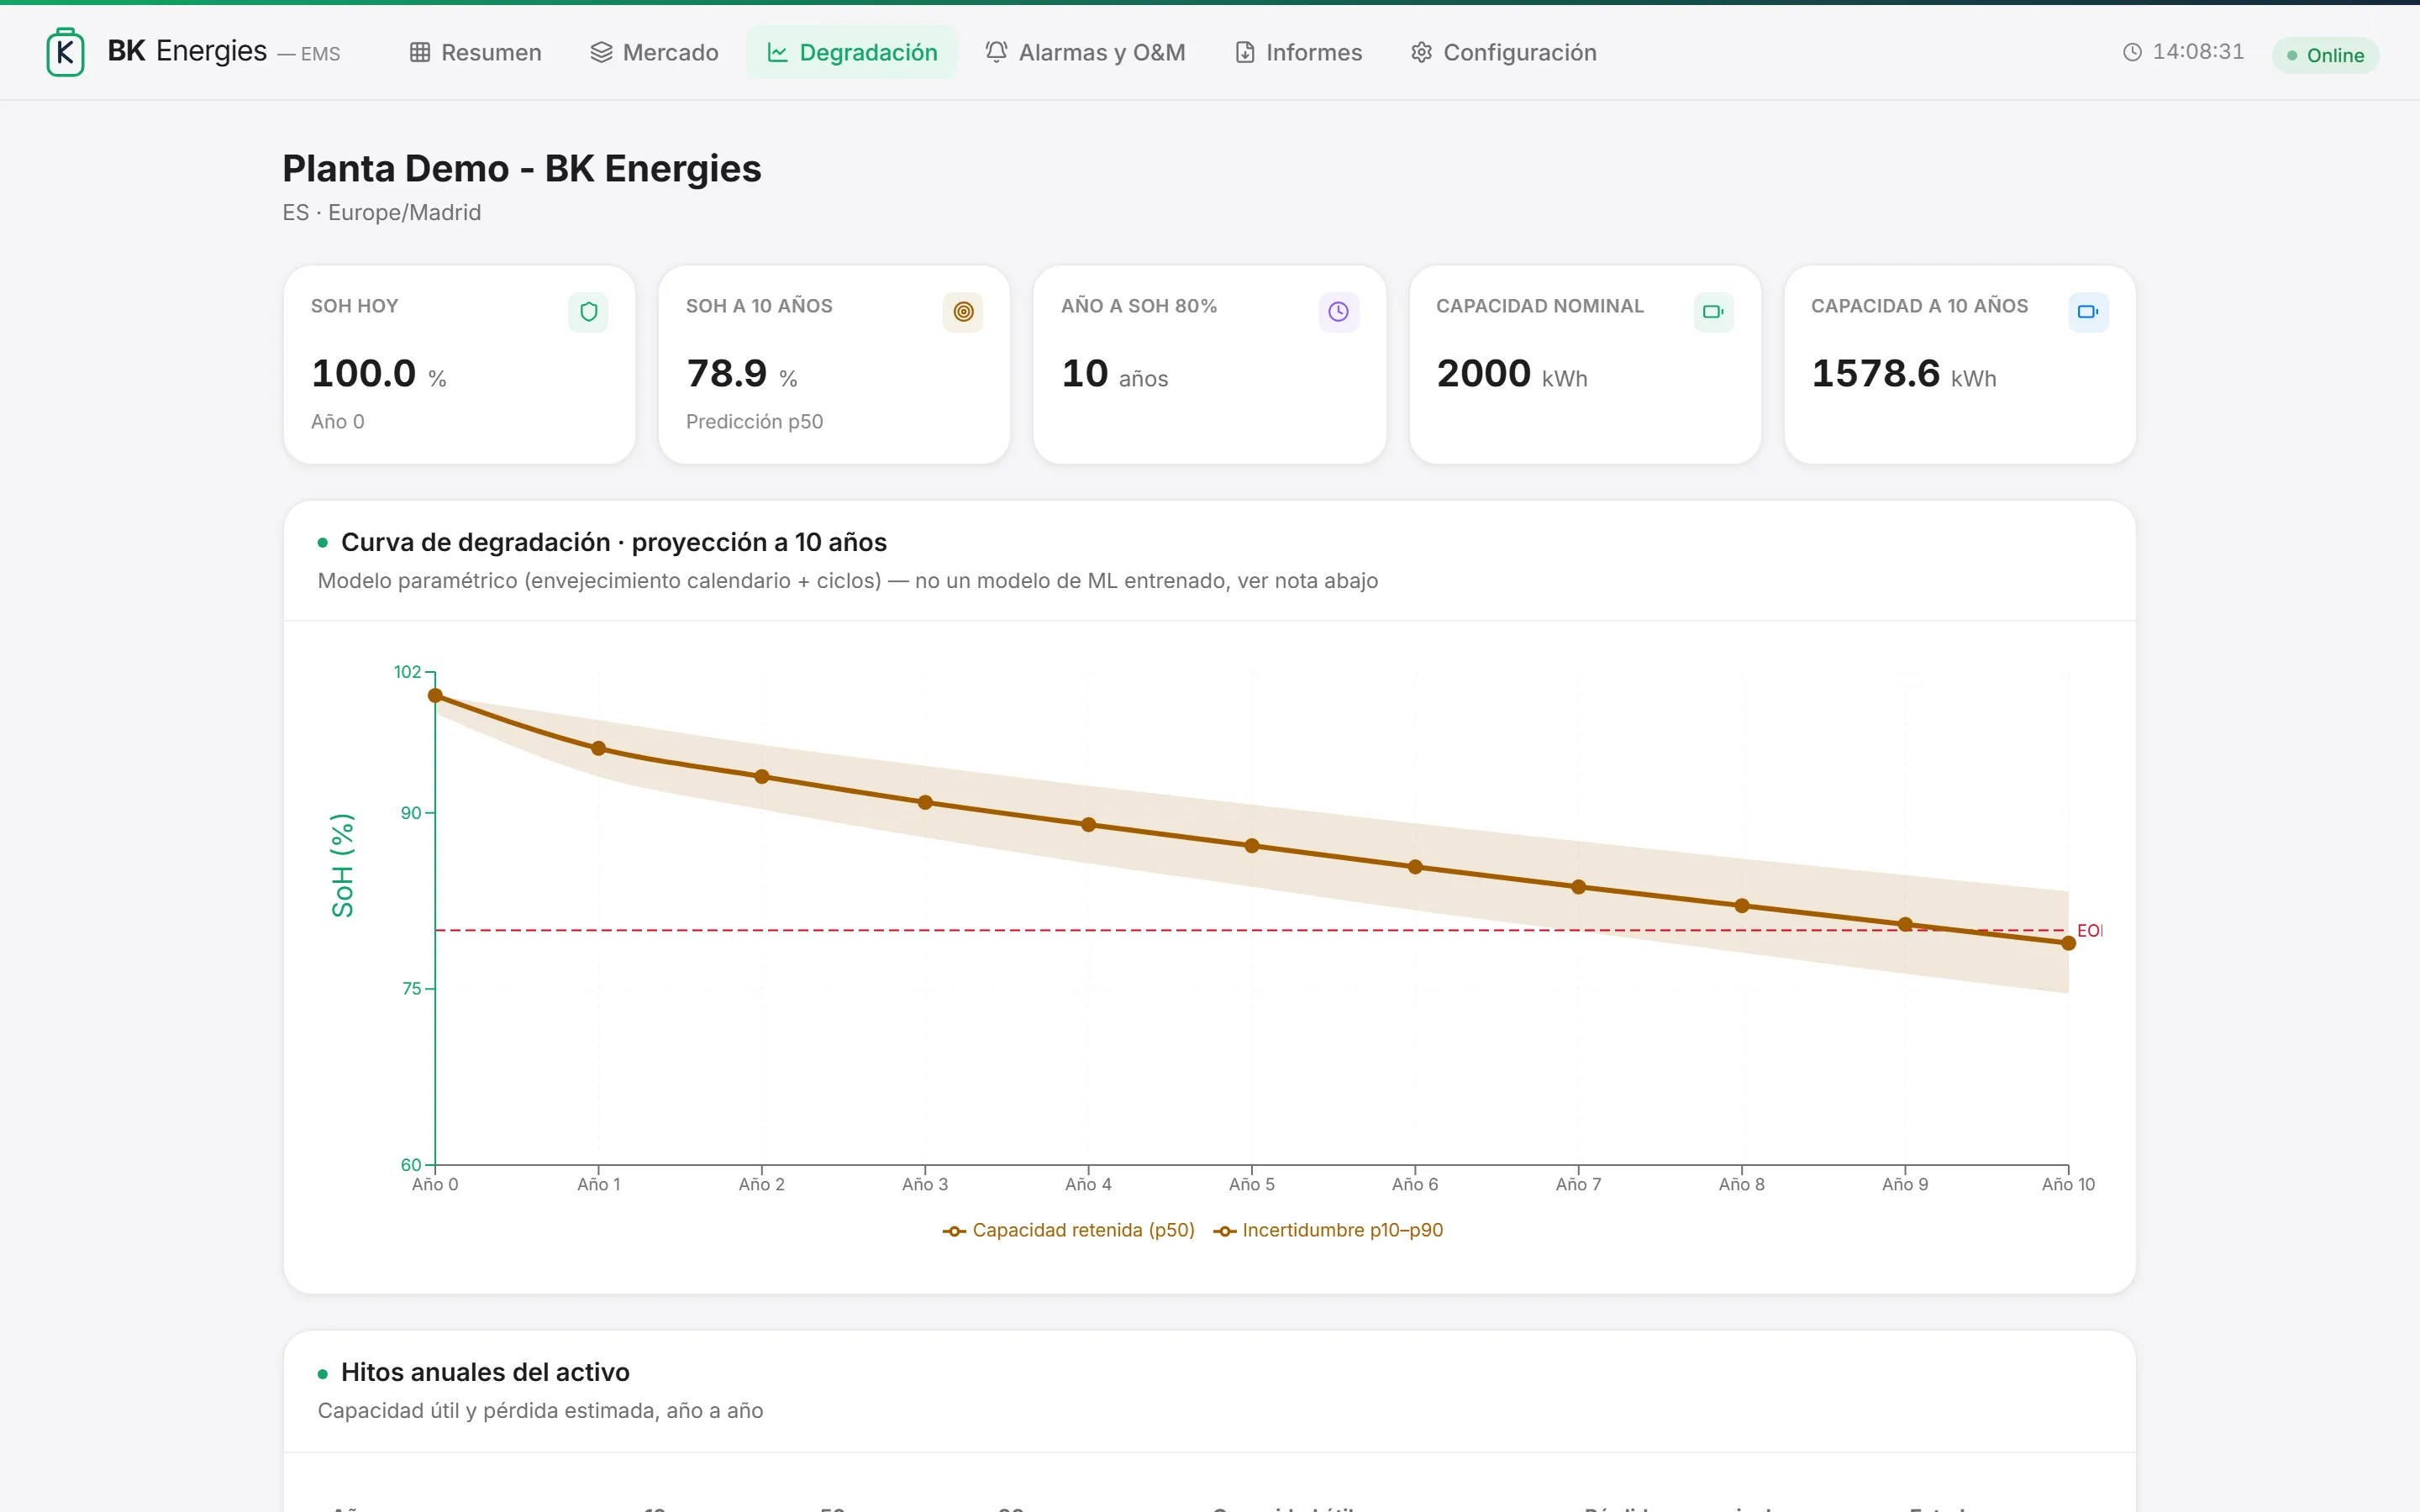Click the Año 7 x-axis label

[x=1578, y=1184]
